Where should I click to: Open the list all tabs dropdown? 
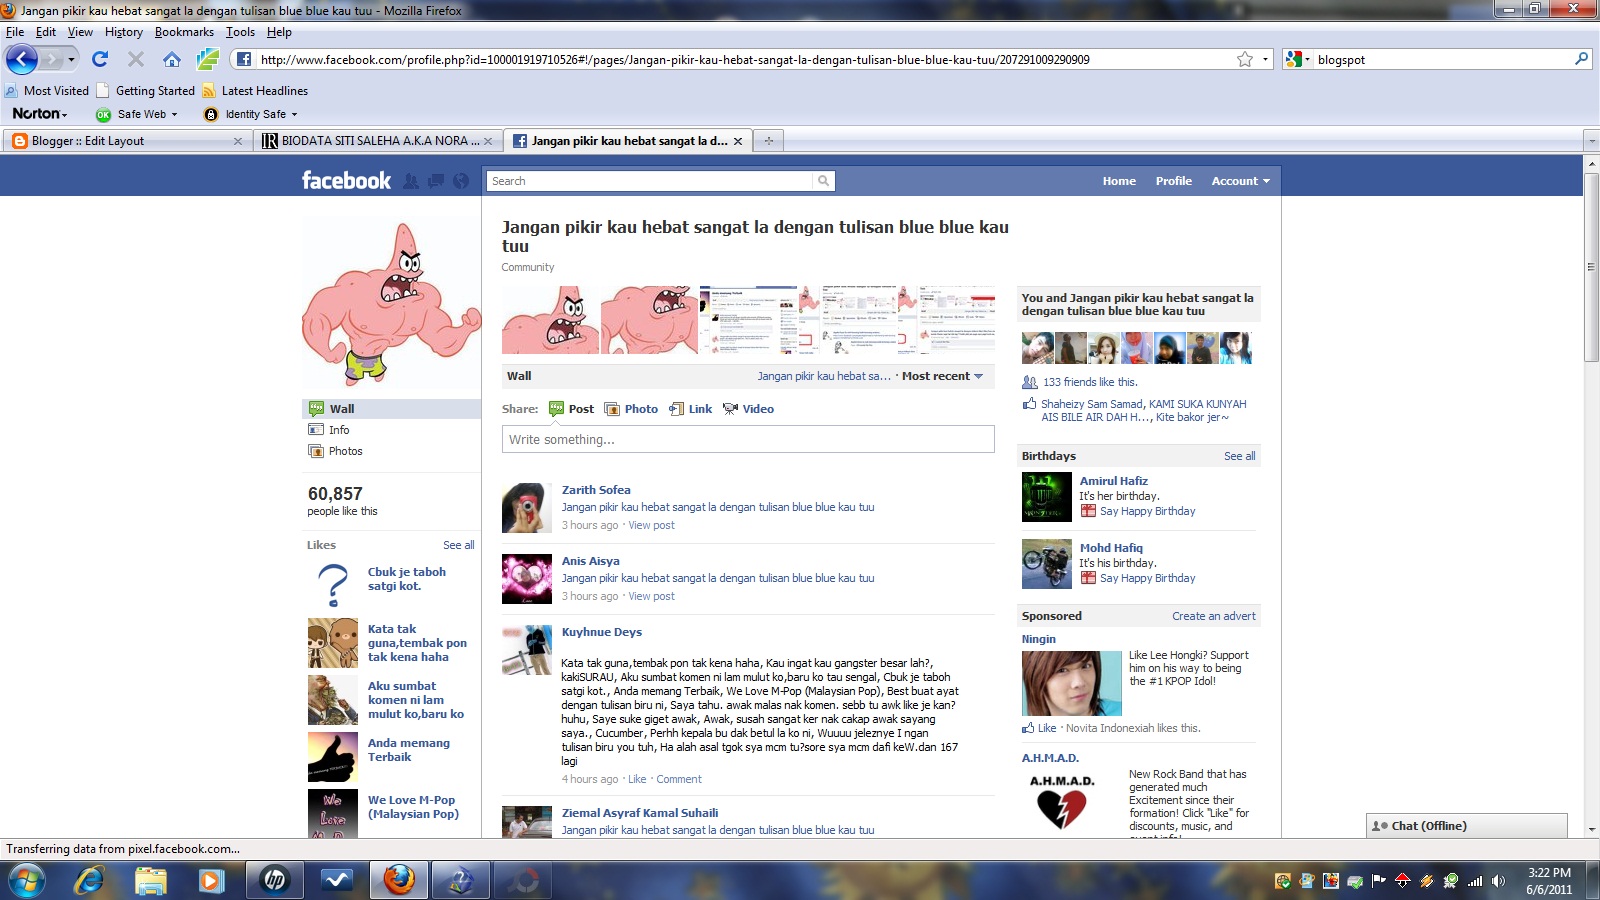1591,141
